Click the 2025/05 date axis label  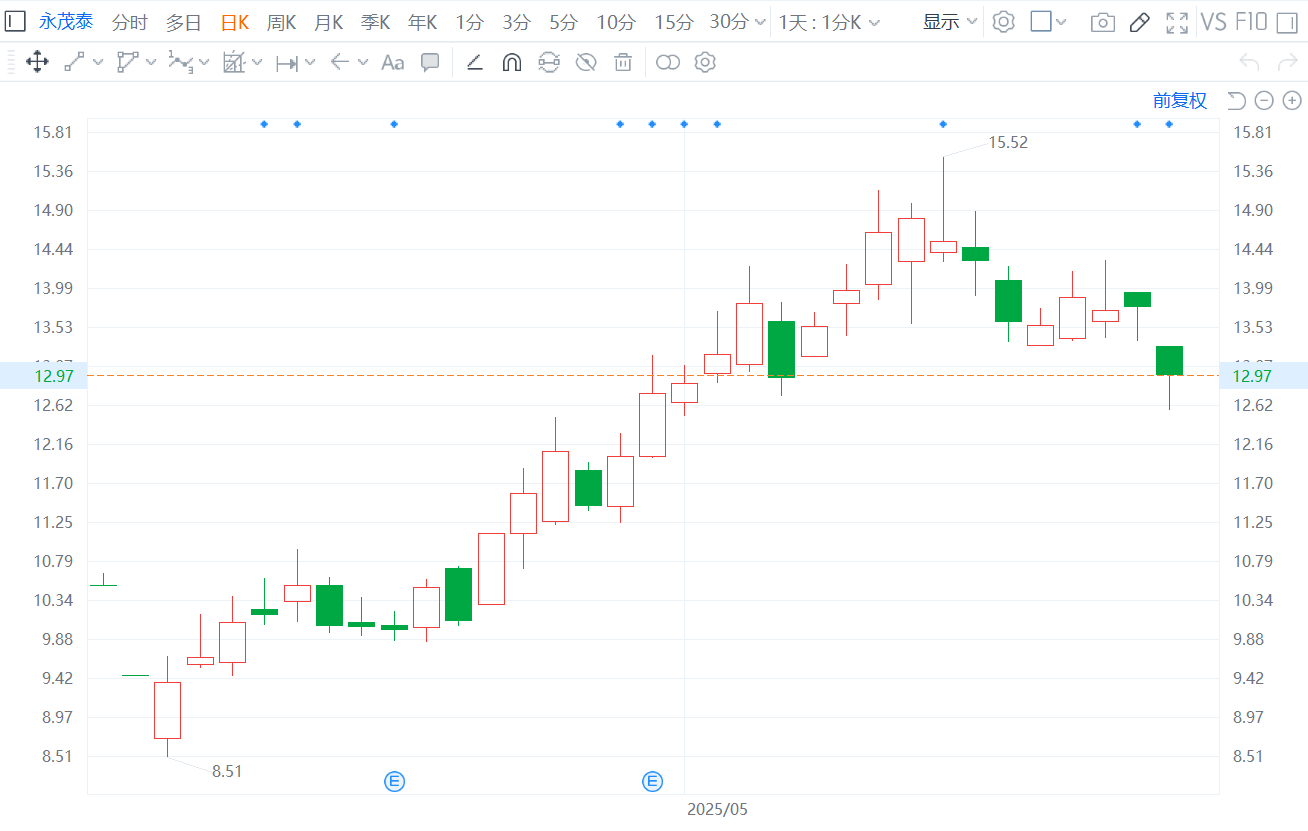[717, 809]
